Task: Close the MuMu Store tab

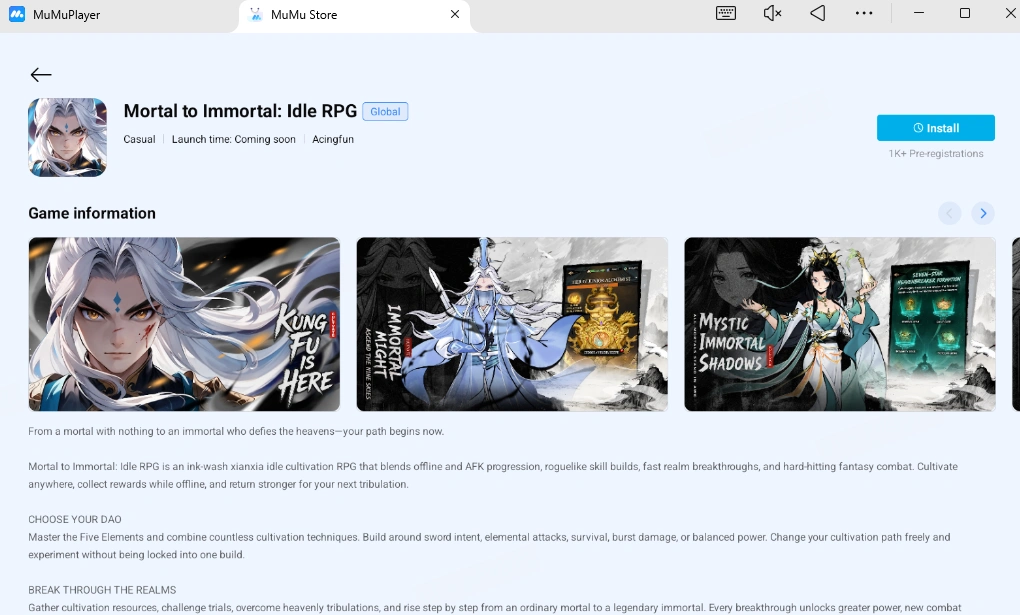Action: pos(455,14)
